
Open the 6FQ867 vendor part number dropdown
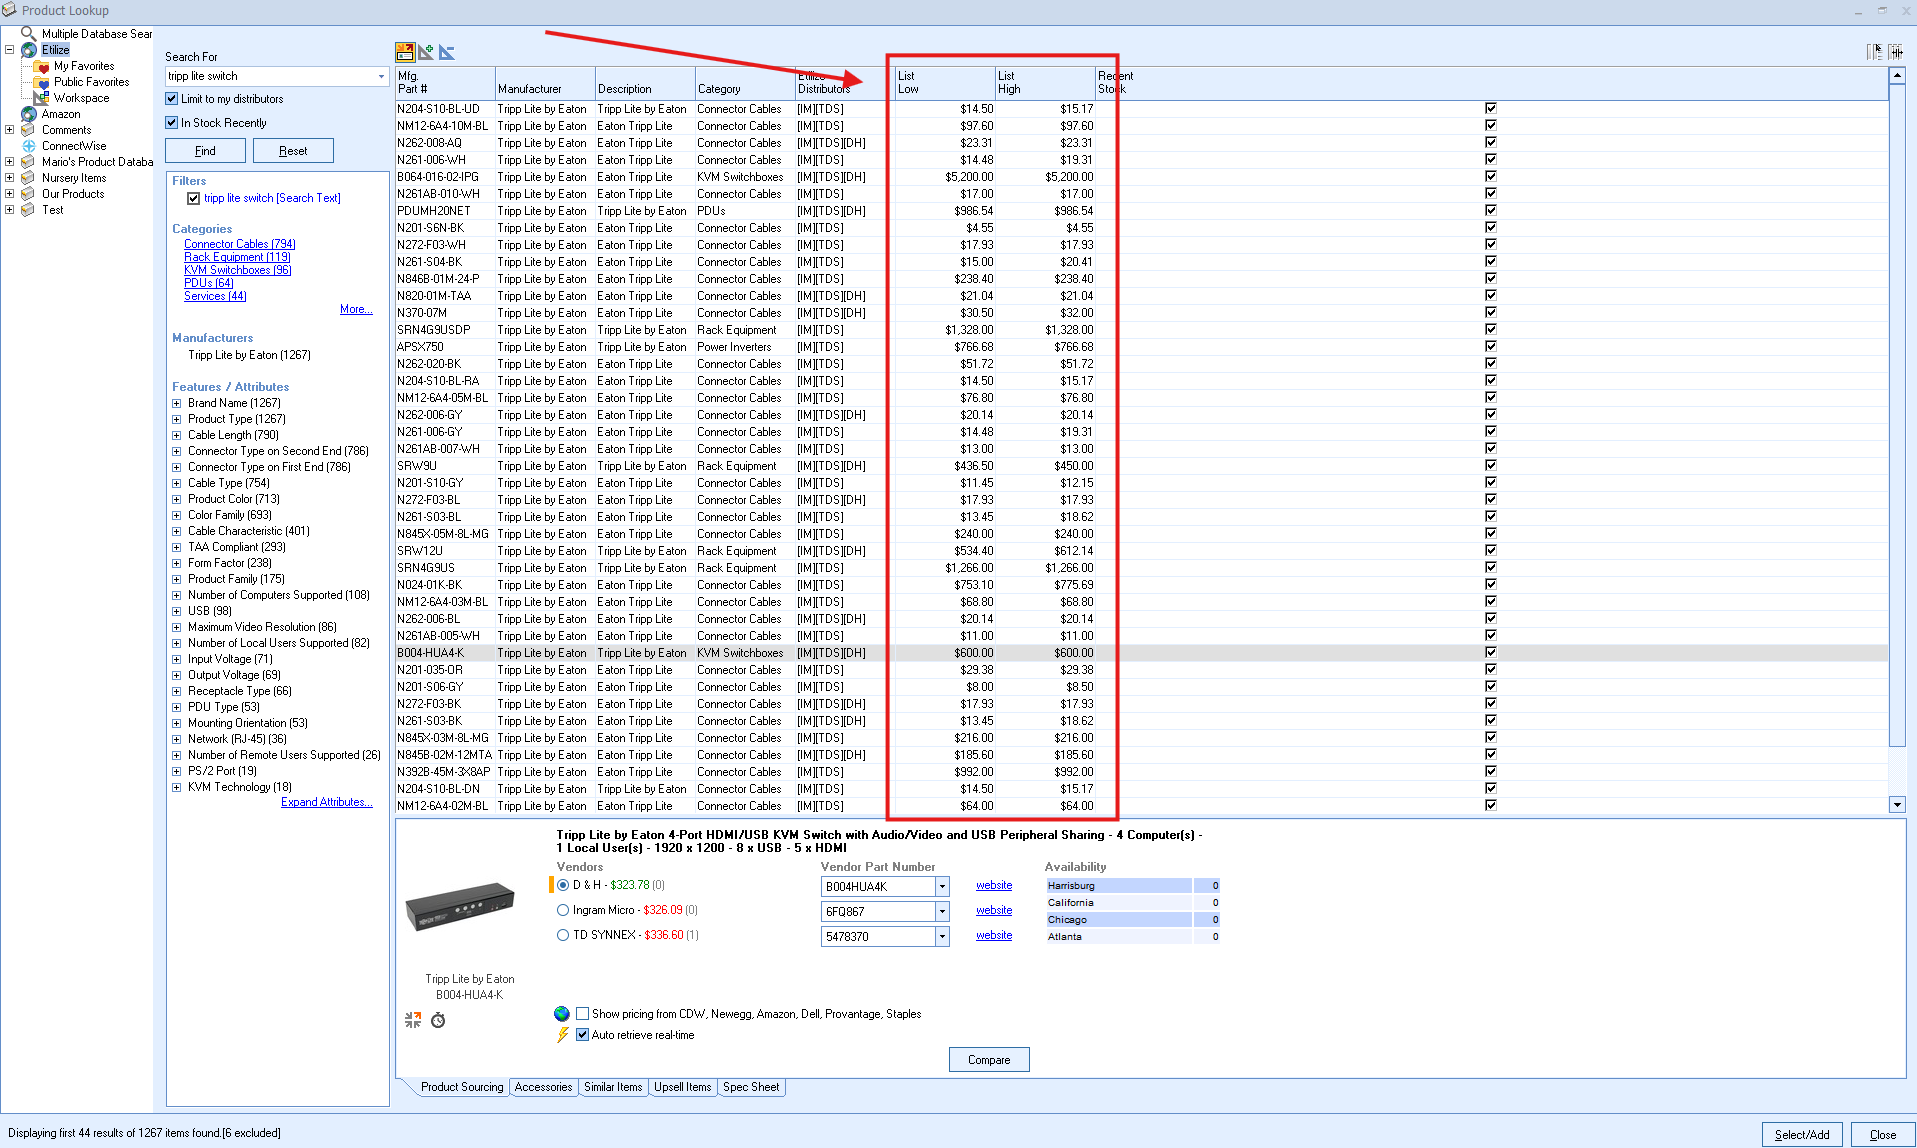[942, 911]
